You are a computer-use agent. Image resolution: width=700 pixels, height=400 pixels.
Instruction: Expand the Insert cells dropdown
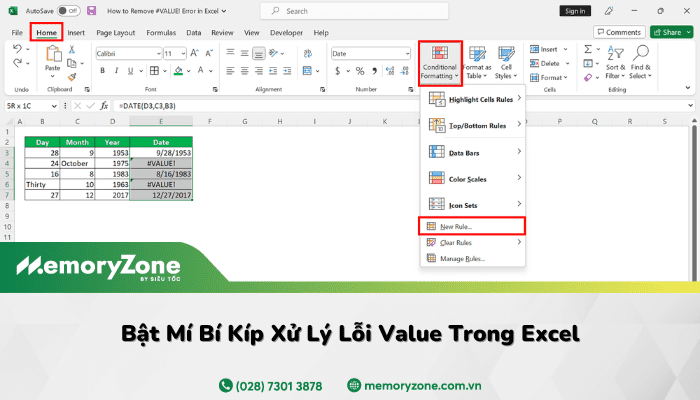(565, 49)
